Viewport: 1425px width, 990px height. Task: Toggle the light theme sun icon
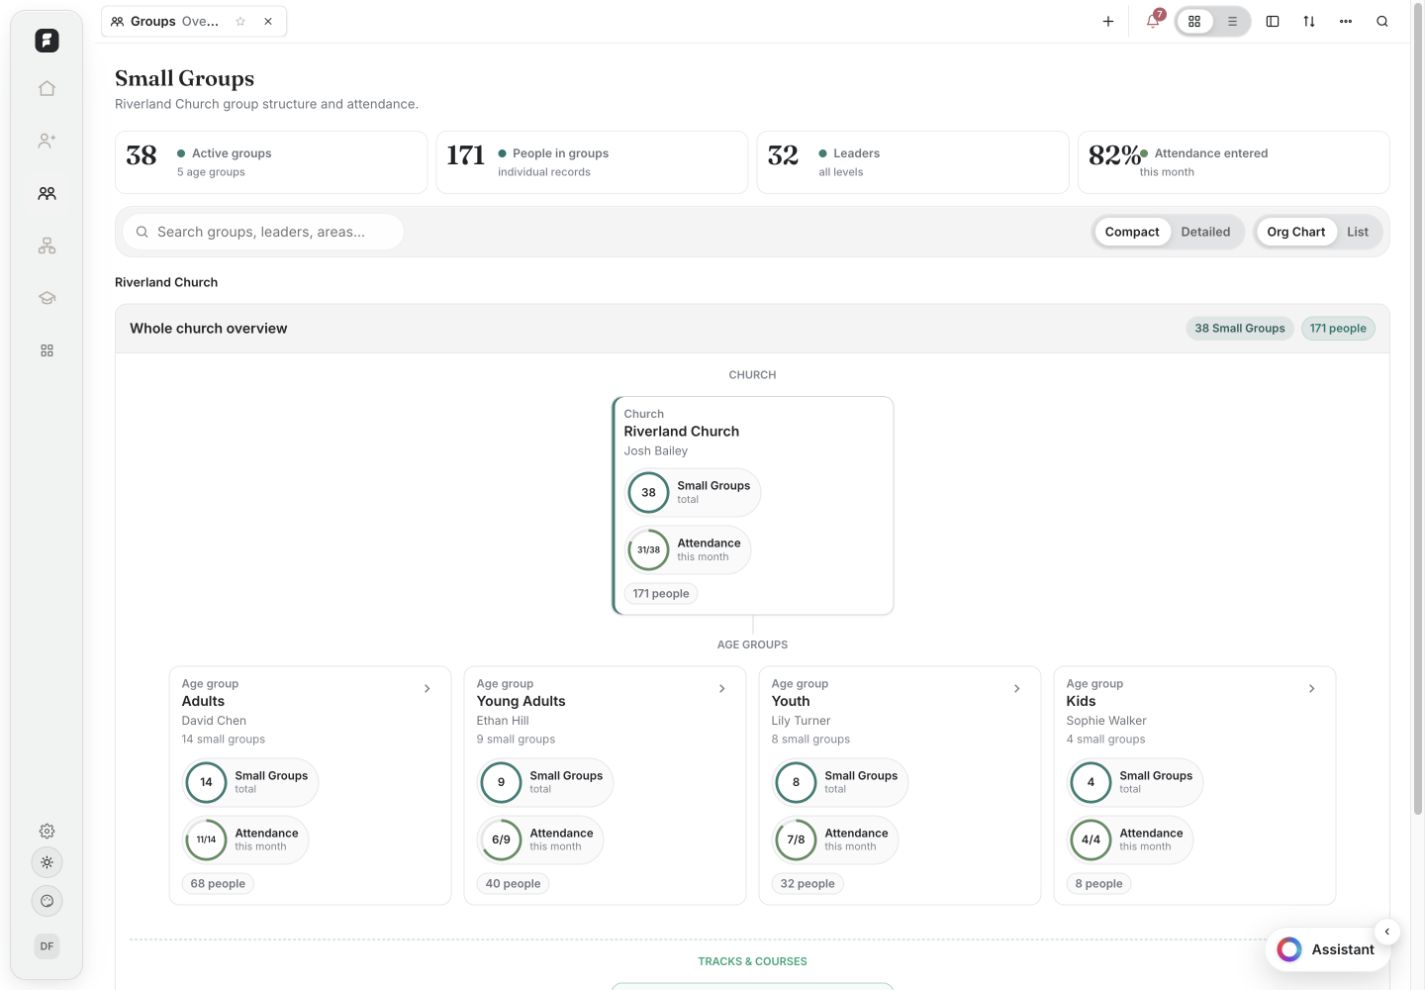tap(47, 863)
